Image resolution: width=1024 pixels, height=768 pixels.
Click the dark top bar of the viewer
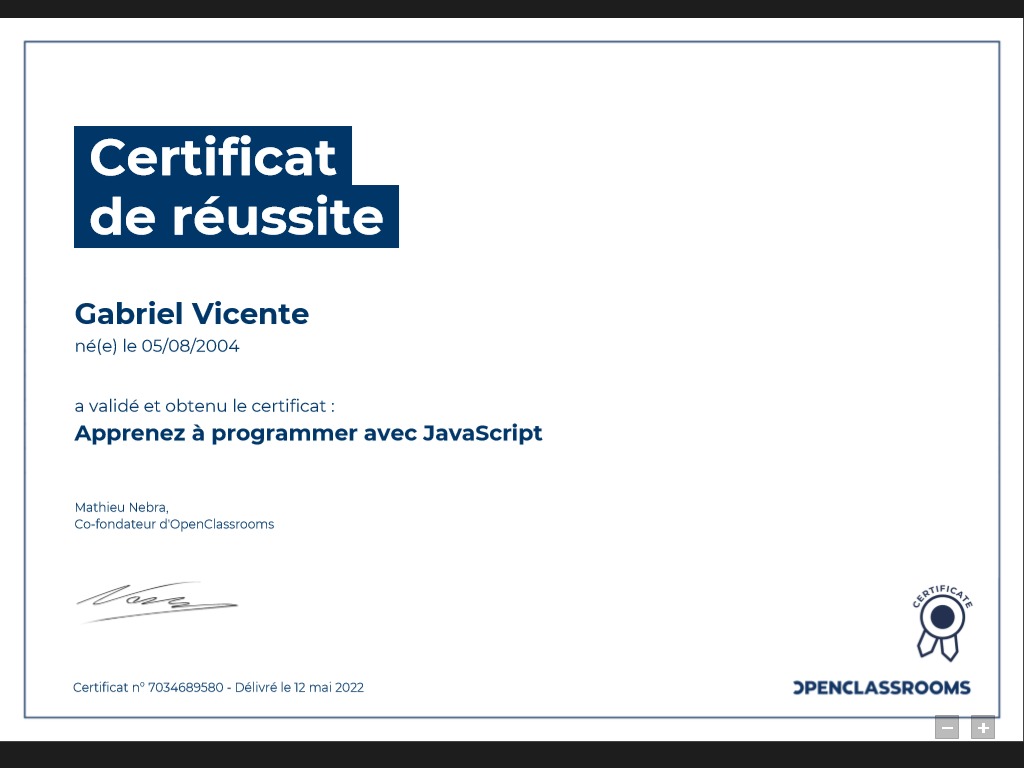(512, 8)
